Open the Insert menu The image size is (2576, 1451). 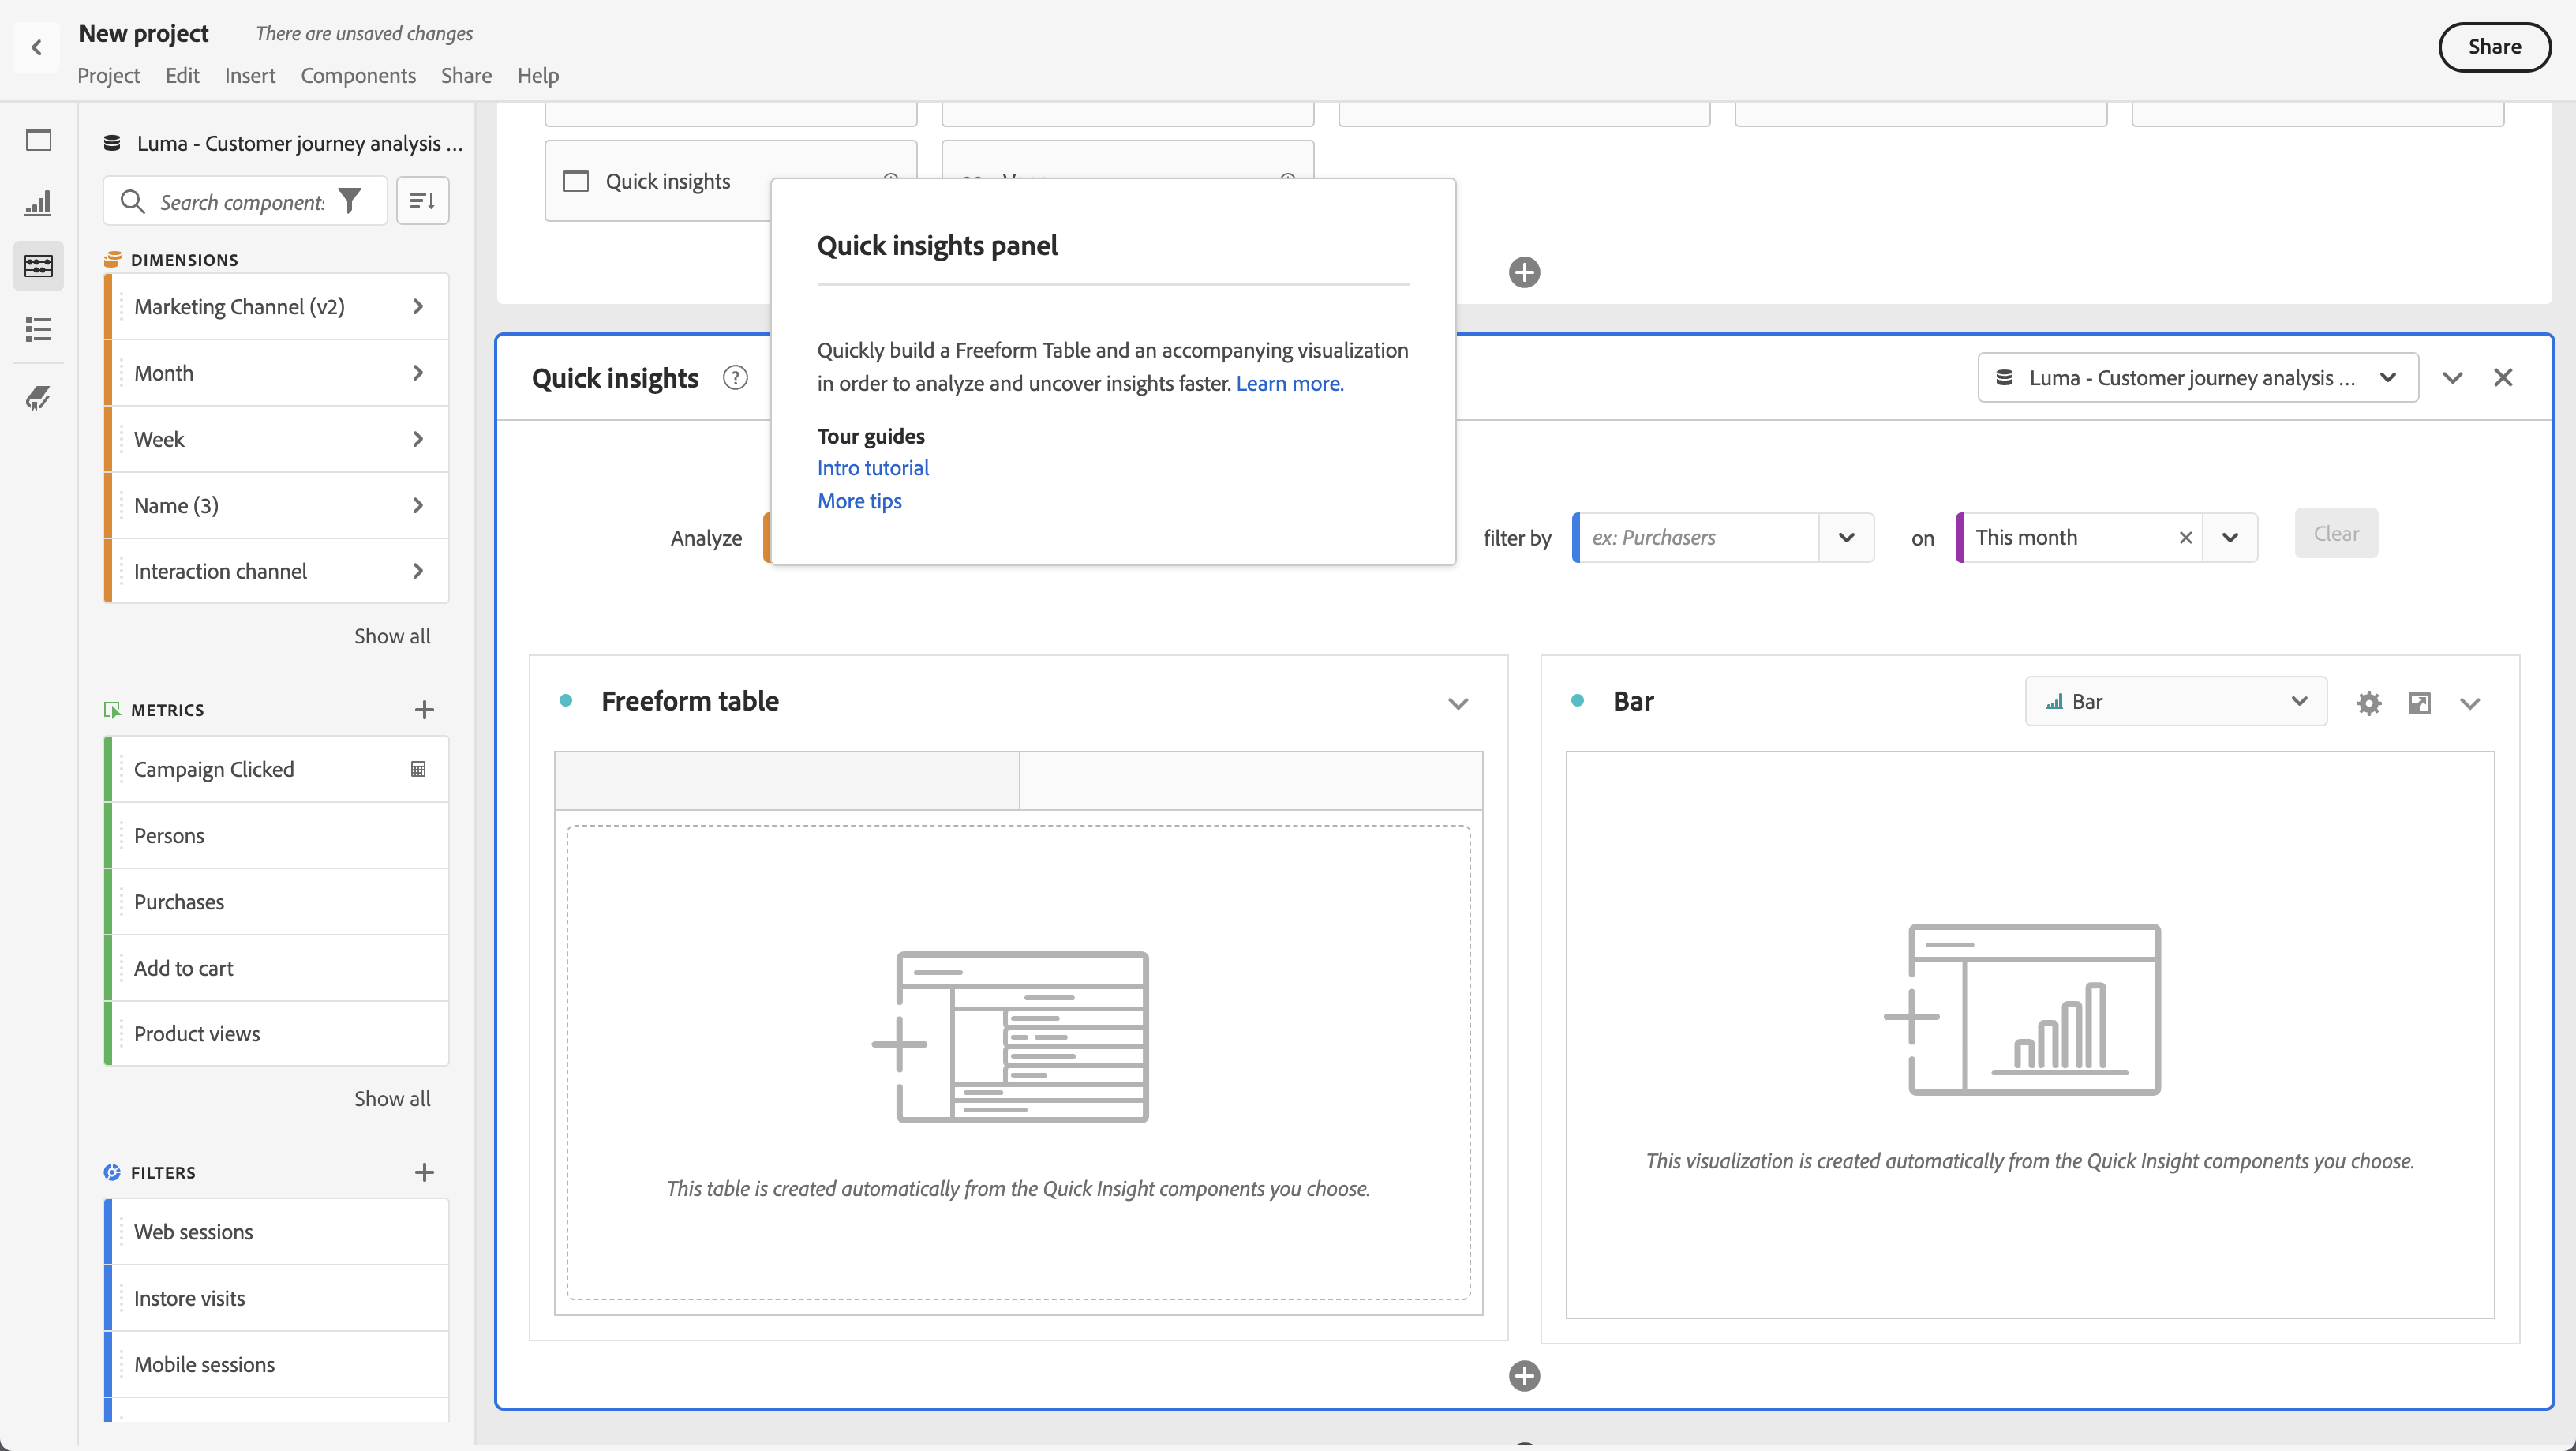(250, 76)
